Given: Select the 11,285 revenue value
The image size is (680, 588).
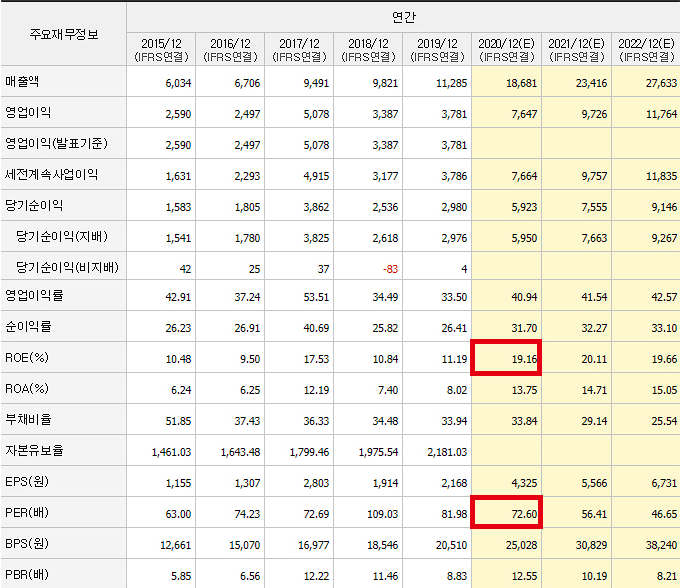Looking at the screenshot, I should pyautogui.click(x=451, y=83).
